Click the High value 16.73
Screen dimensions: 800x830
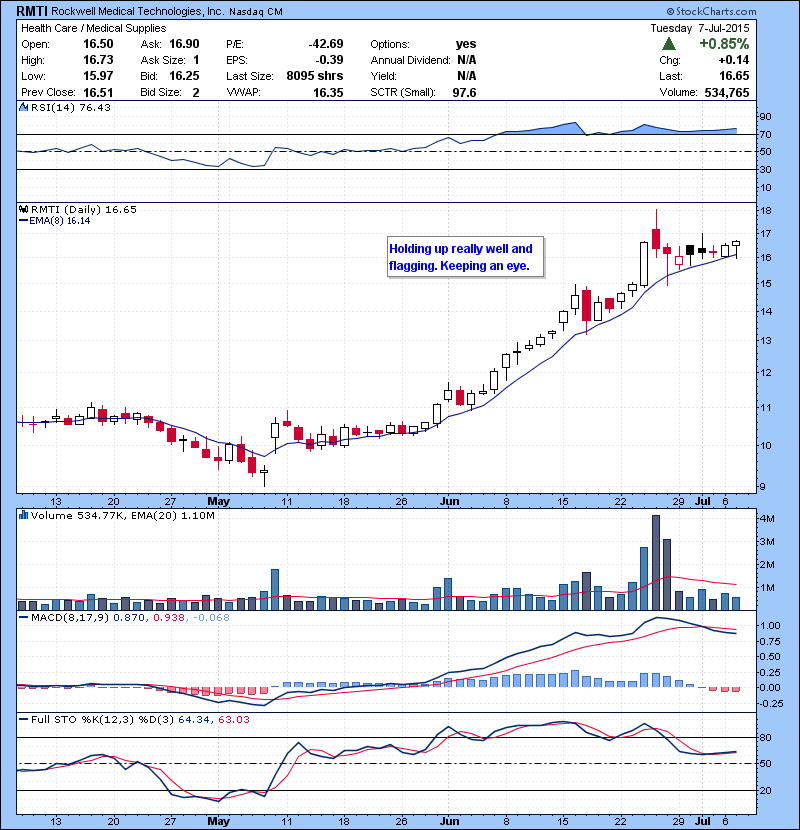tap(98, 60)
